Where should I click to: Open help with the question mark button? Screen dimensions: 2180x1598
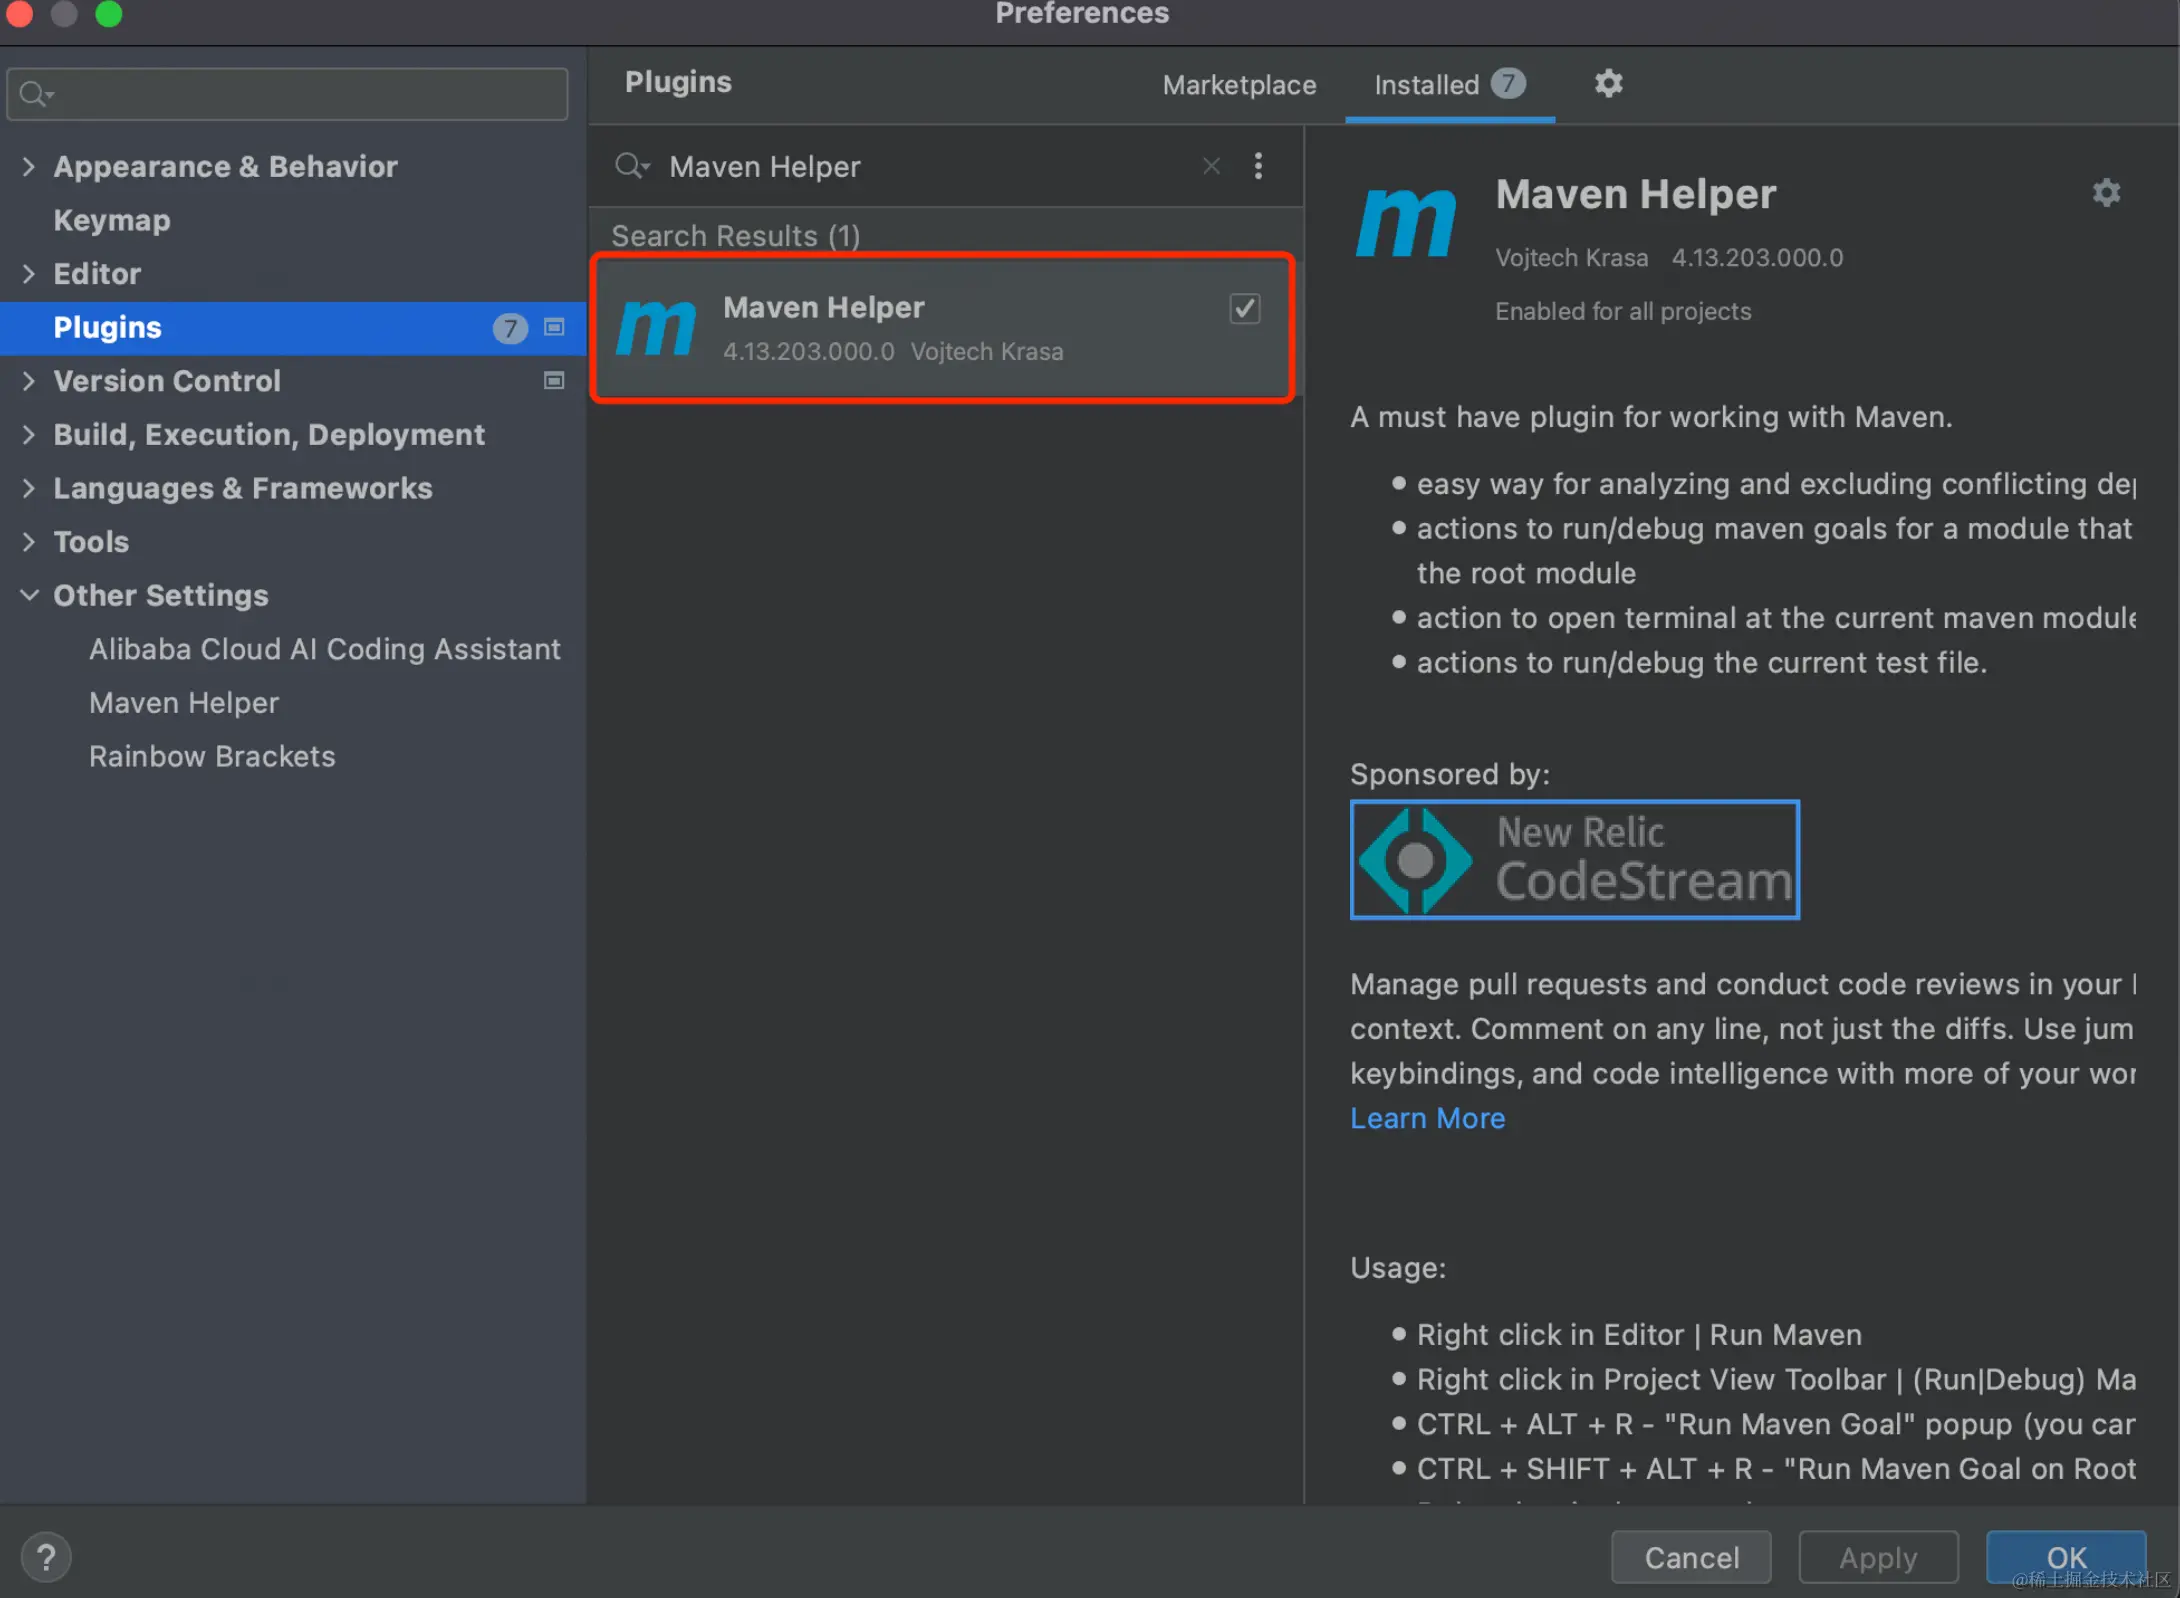[x=46, y=1557]
